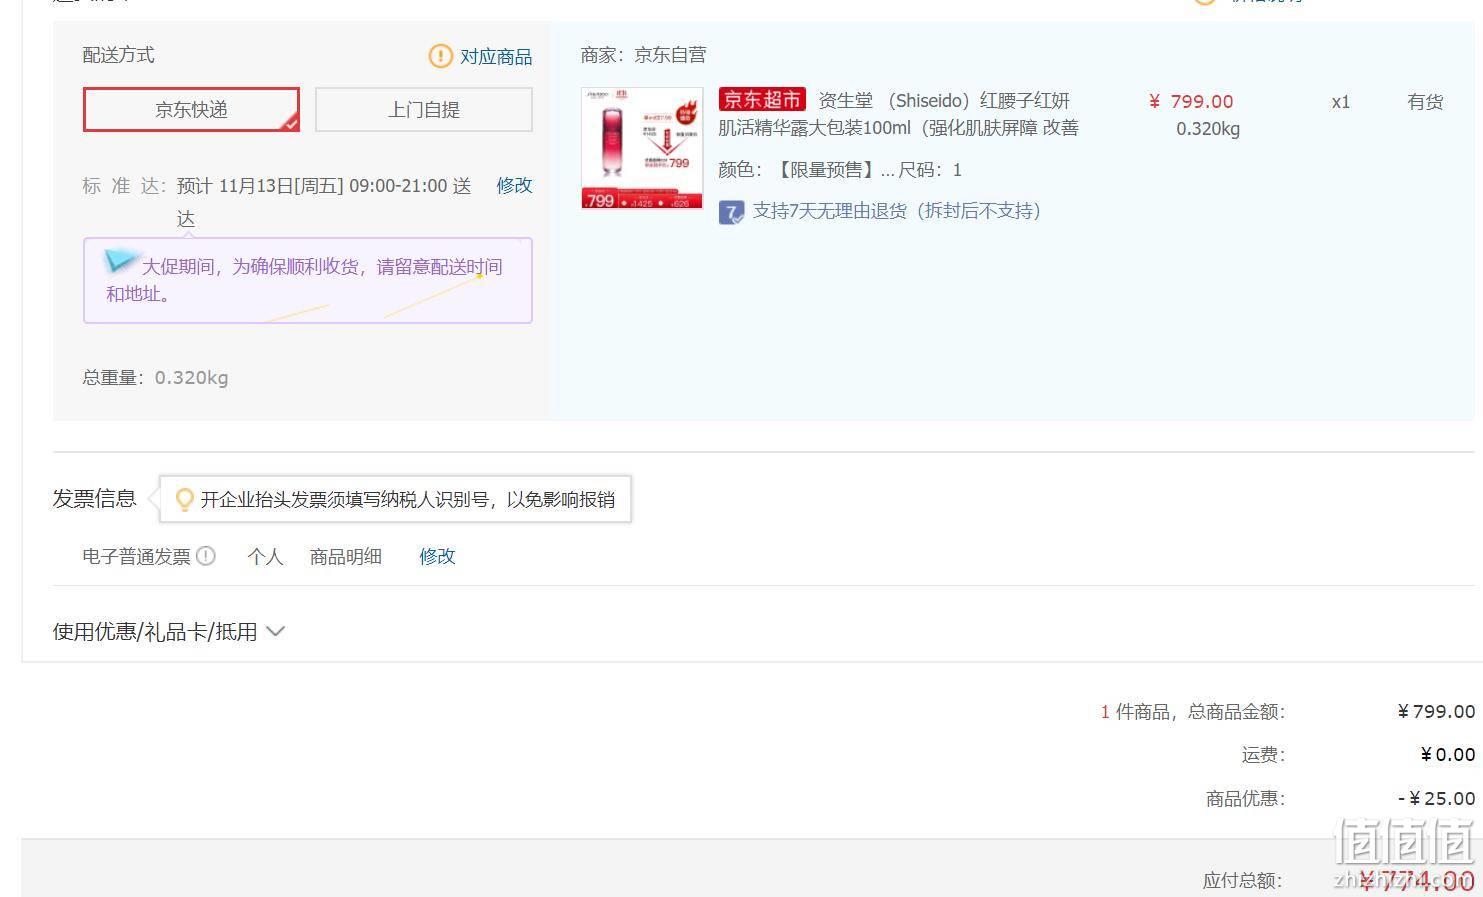Select 上门自提 pickup option

(x=424, y=109)
